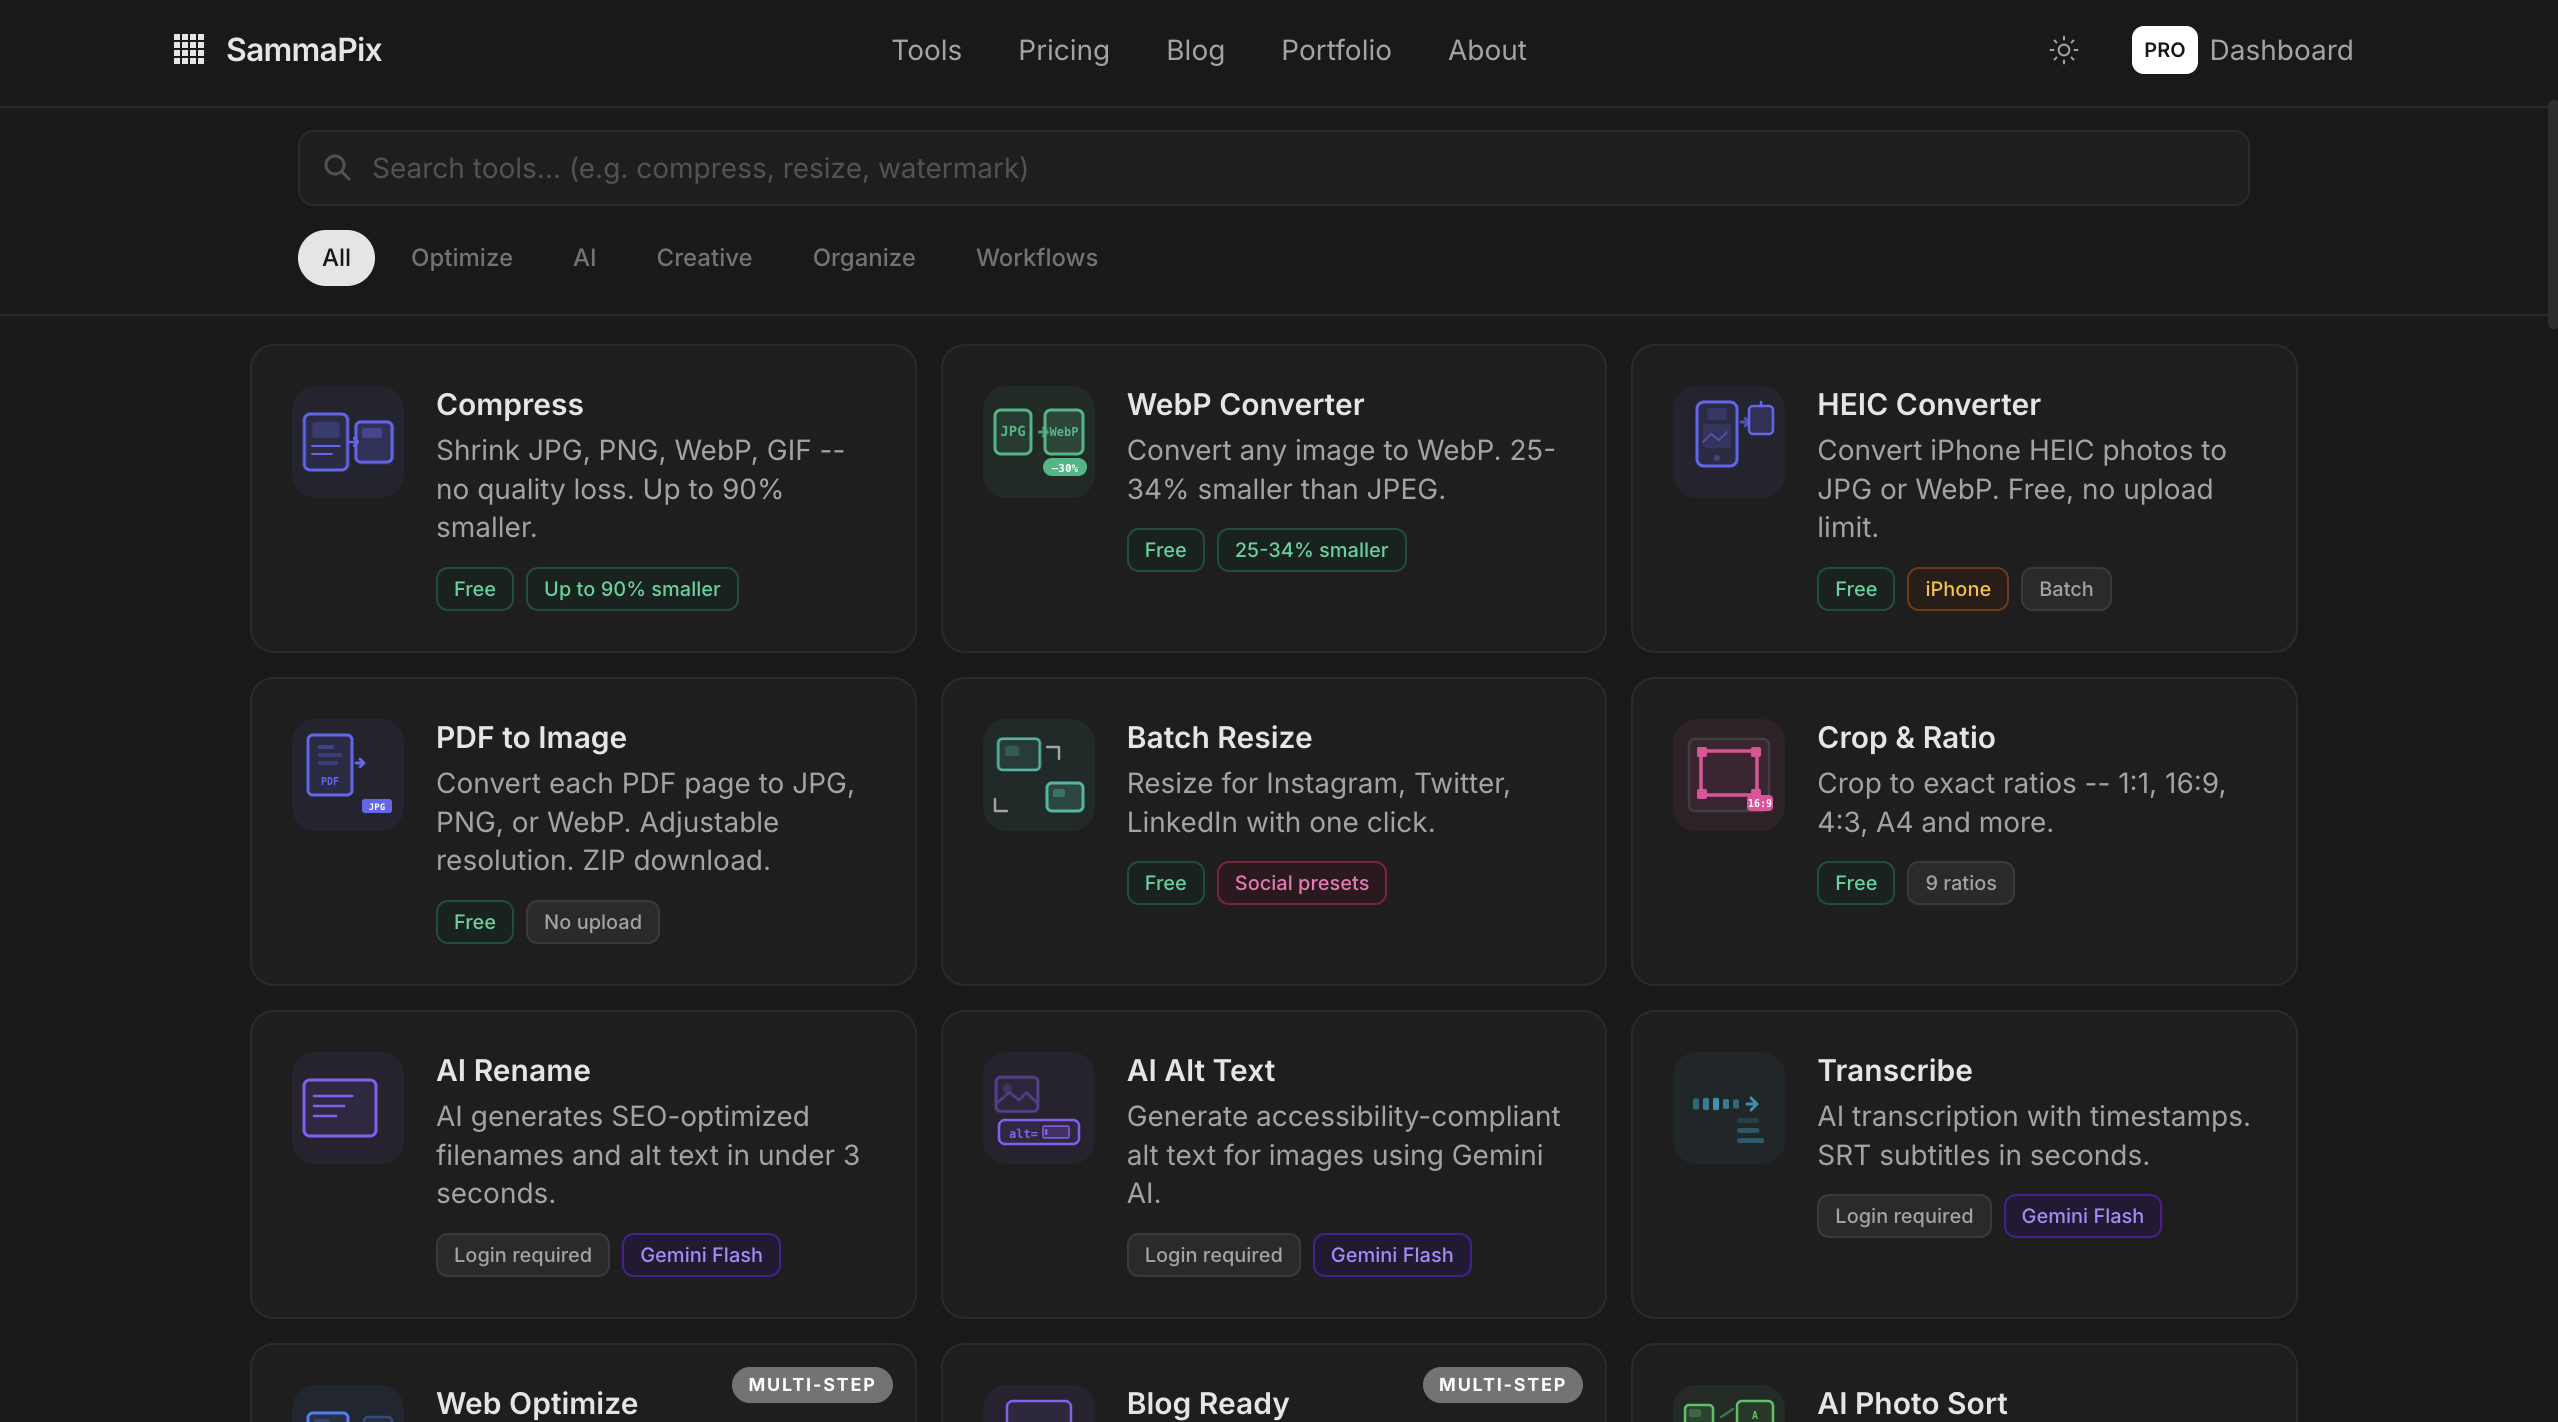This screenshot has height=1422, width=2558.
Task: Click Gemini Flash tag on AI Rename
Action: point(701,1255)
